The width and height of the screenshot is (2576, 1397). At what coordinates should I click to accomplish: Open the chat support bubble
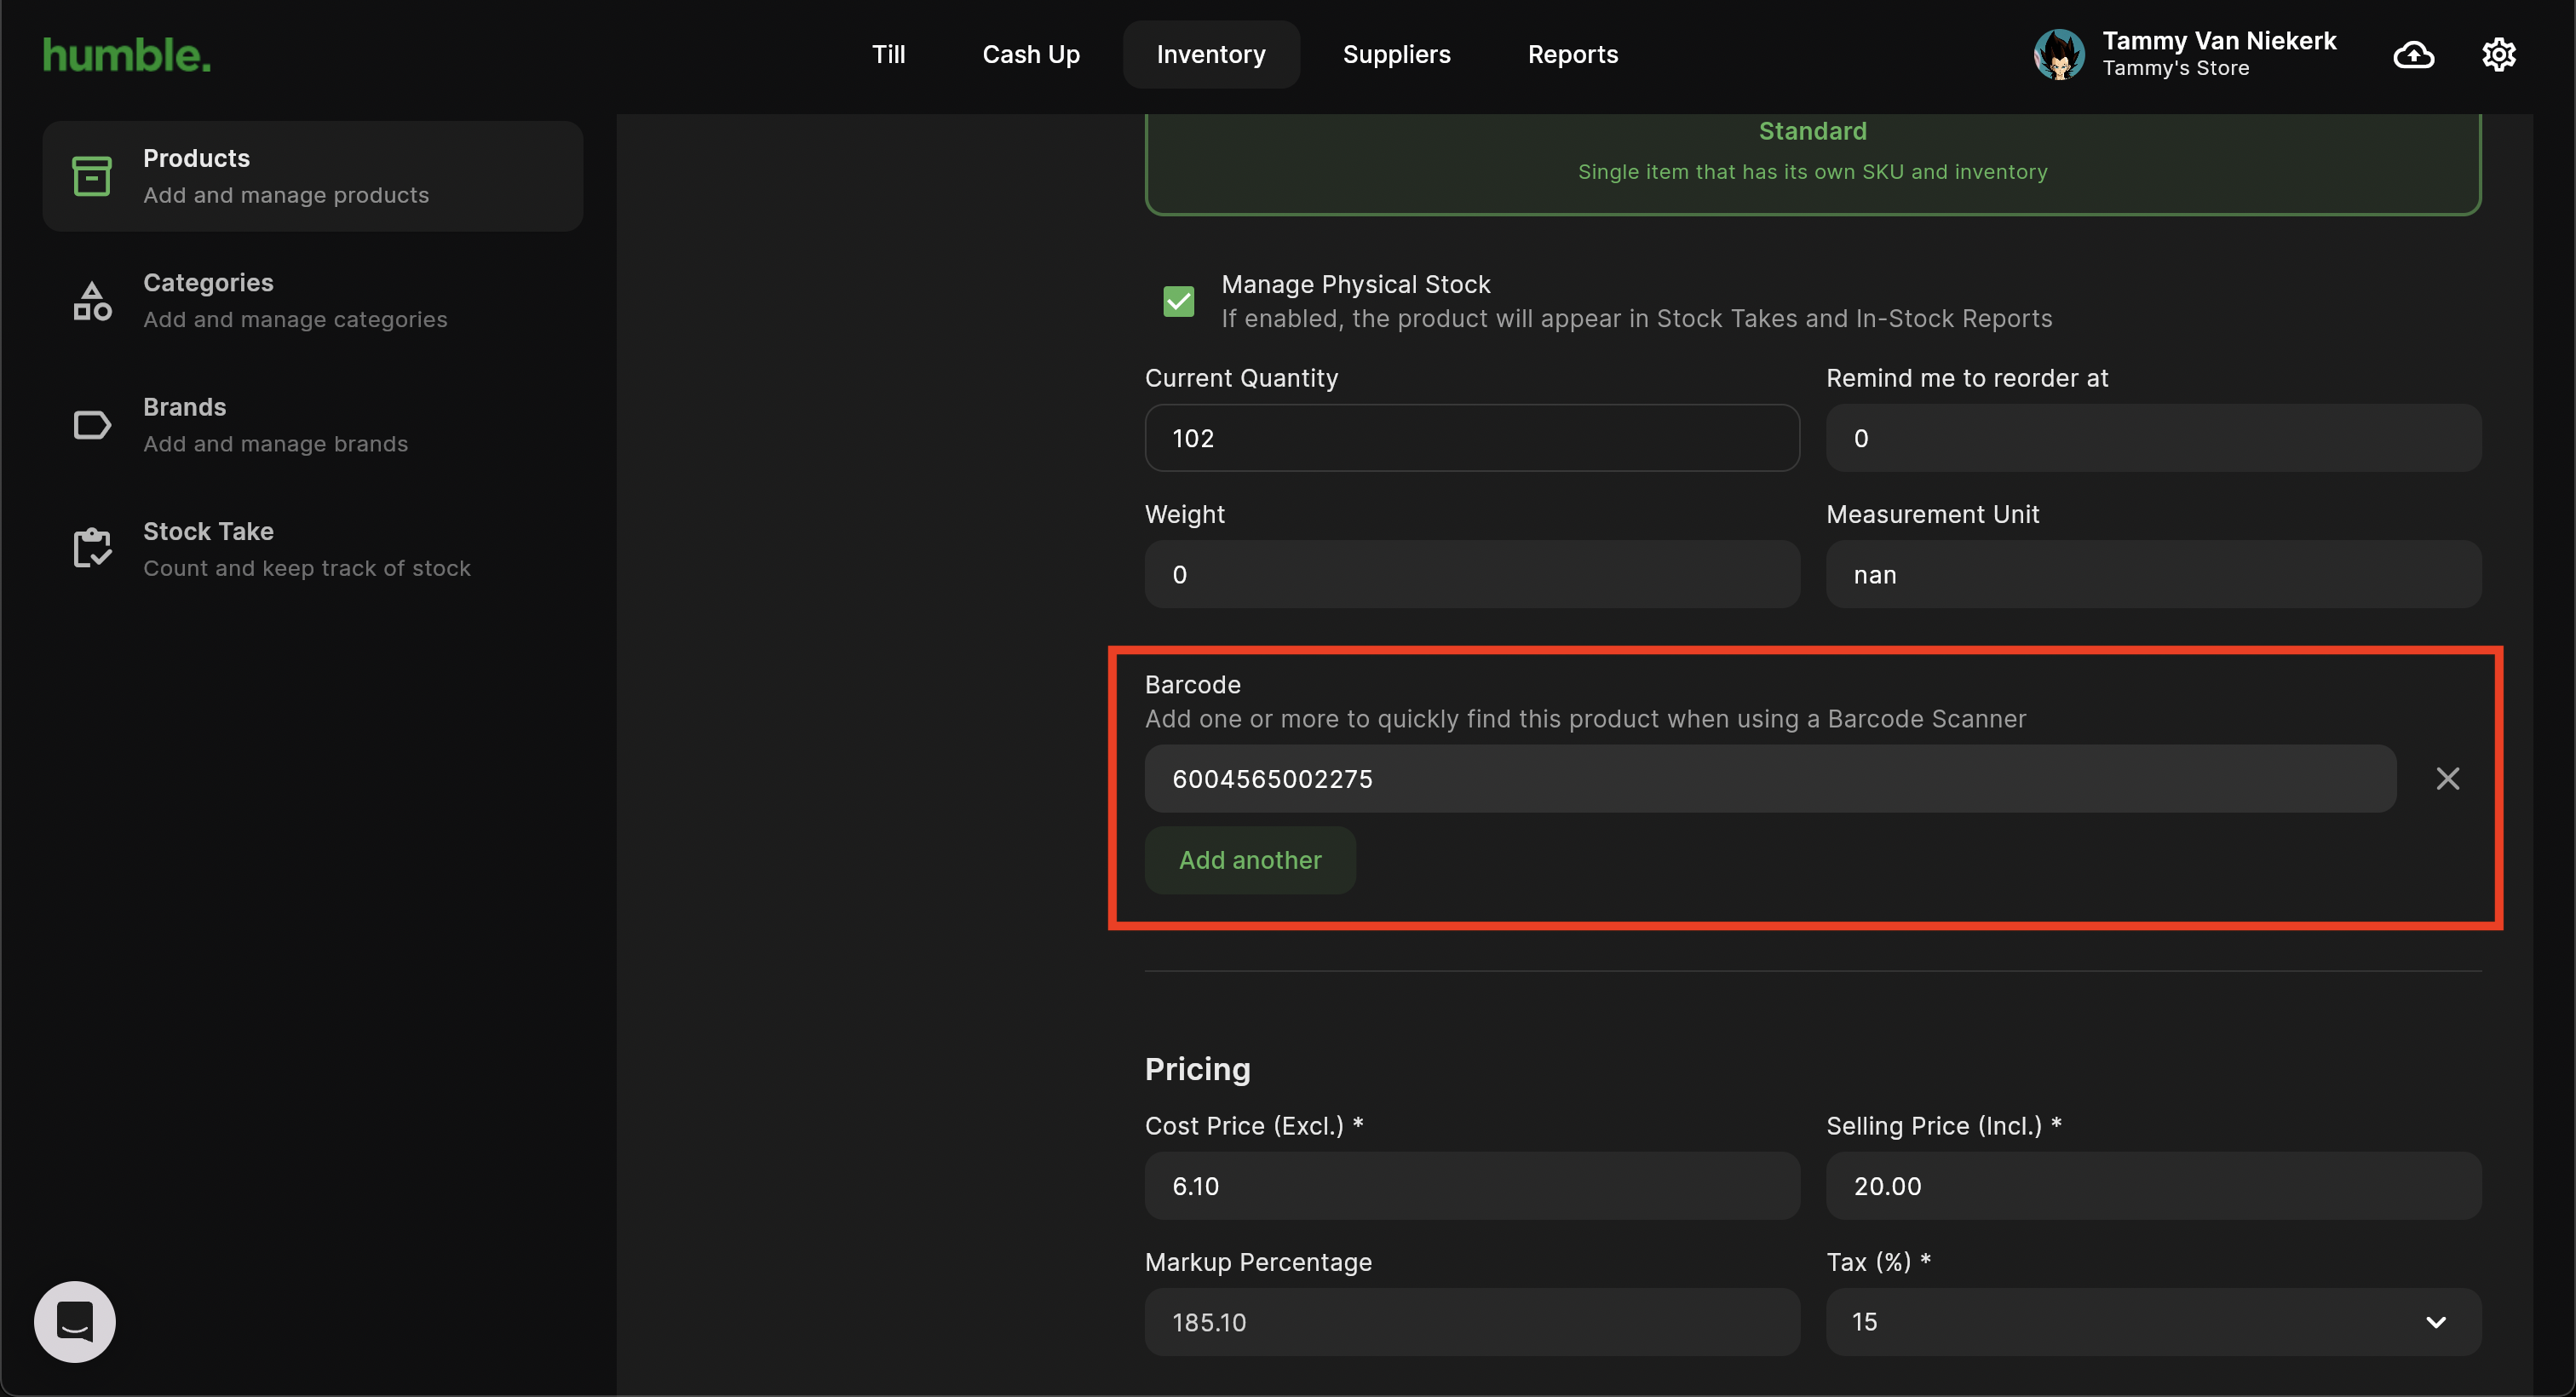click(x=75, y=1321)
